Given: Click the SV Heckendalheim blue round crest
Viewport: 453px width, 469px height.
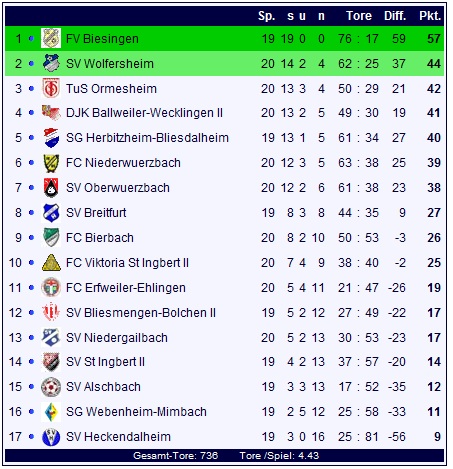Looking at the screenshot, I should (x=51, y=437).
